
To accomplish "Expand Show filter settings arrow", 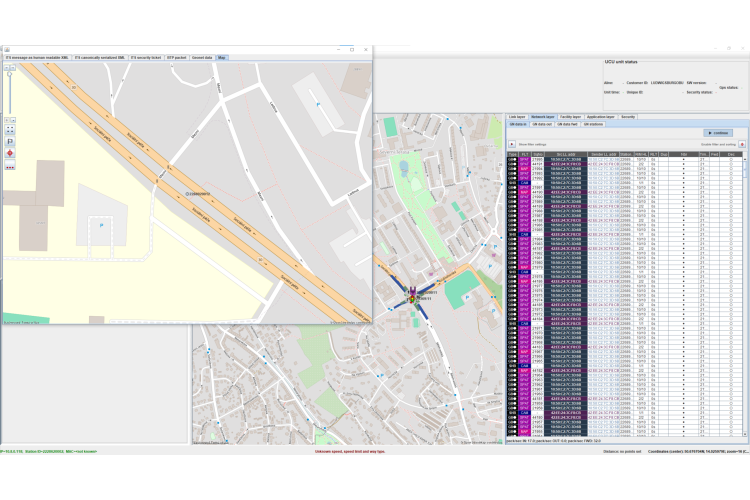I will (513, 144).
